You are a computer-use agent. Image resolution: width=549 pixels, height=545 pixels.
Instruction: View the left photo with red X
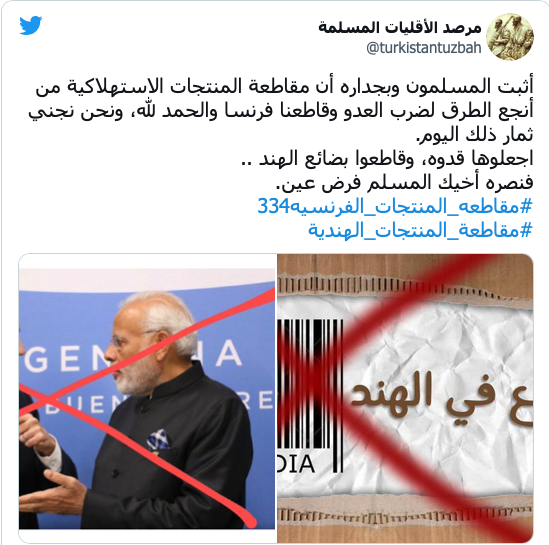tap(147, 399)
